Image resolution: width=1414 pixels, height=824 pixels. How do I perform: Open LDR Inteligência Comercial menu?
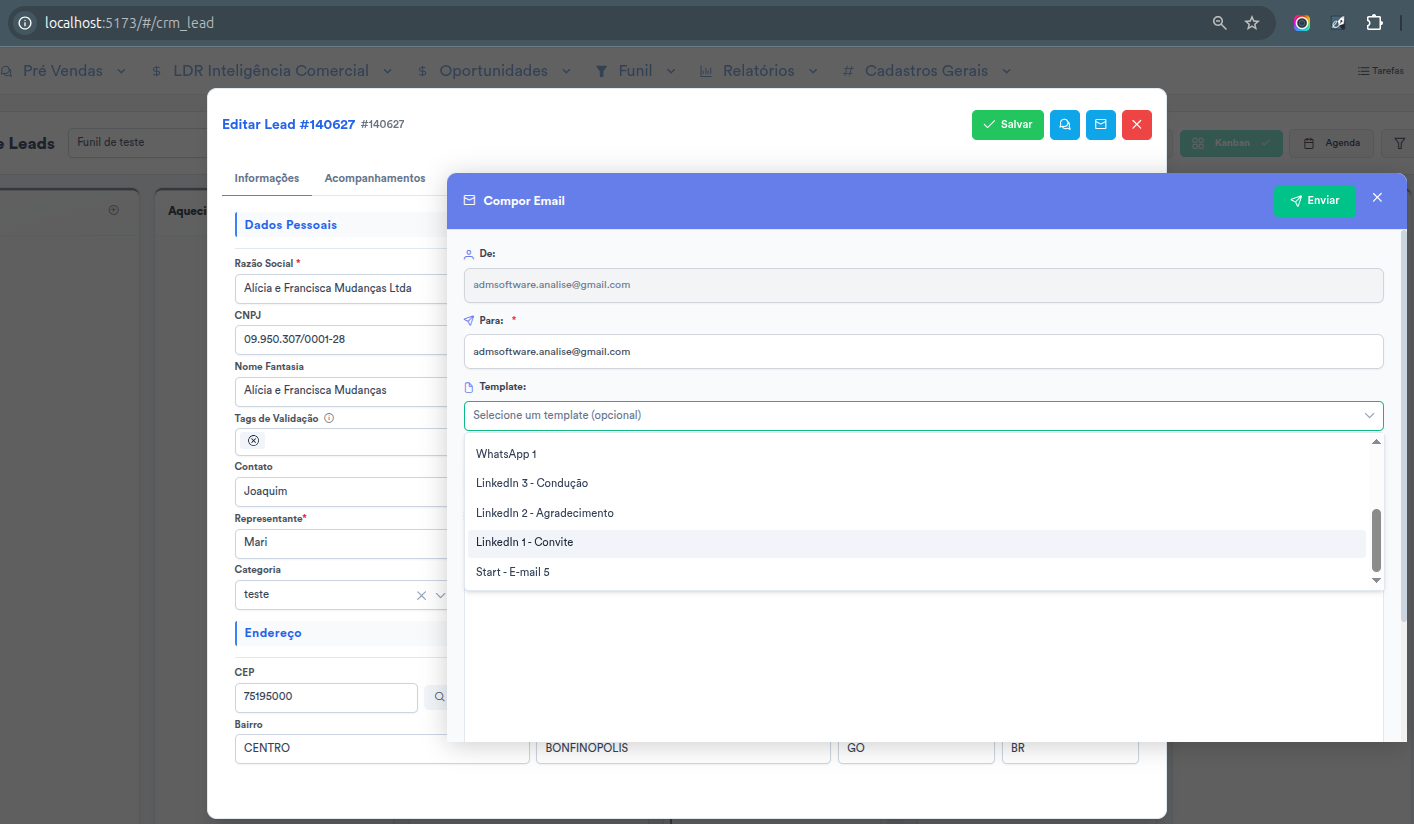tap(271, 71)
